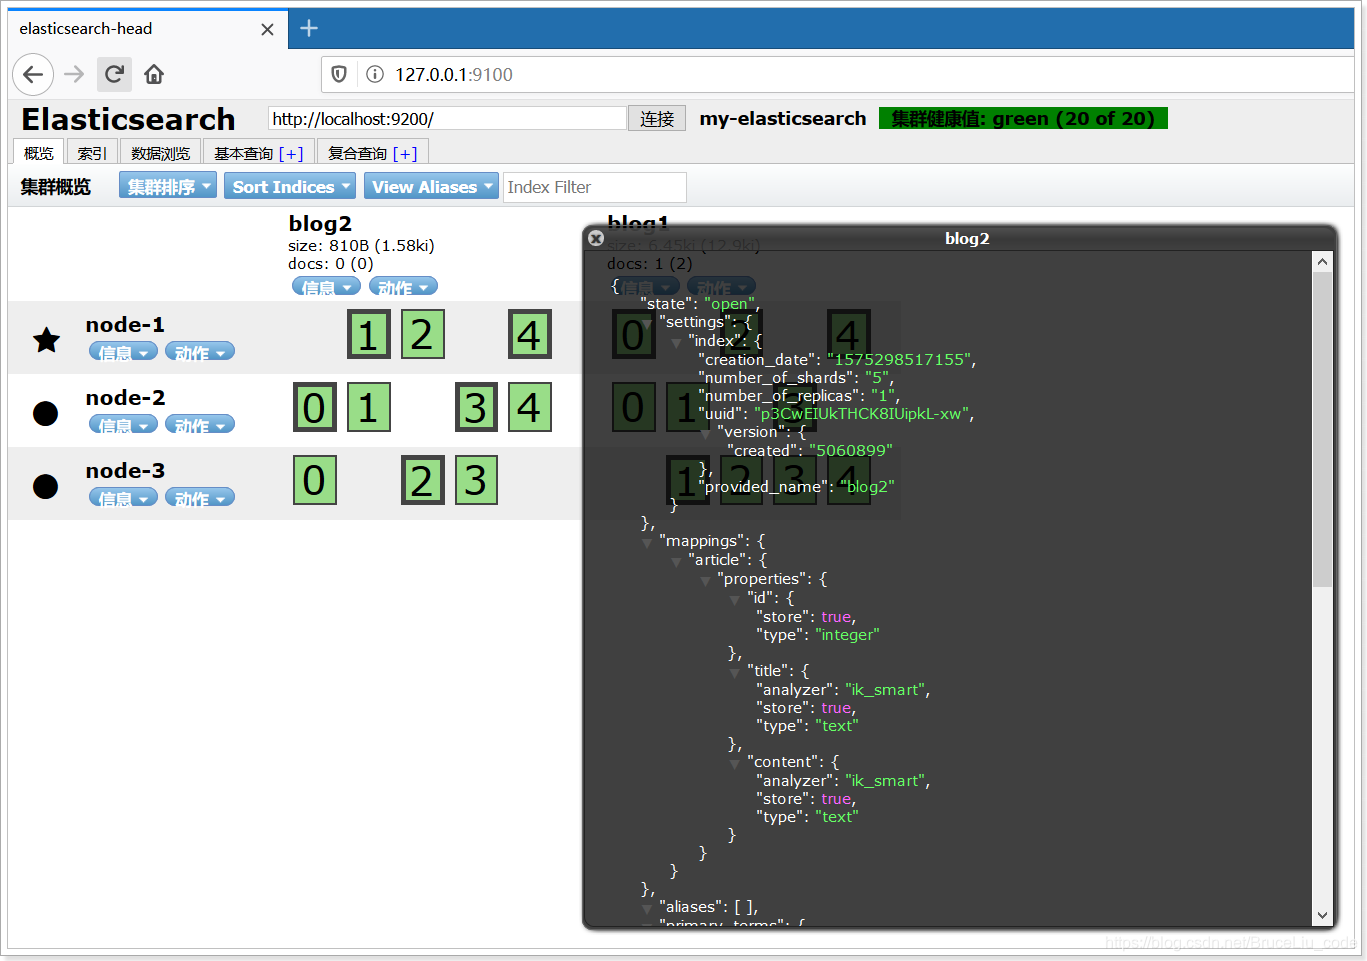The height and width of the screenshot is (961, 1367).
Task: Open node-3 信息 dropdown
Action: click(x=123, y=498)
